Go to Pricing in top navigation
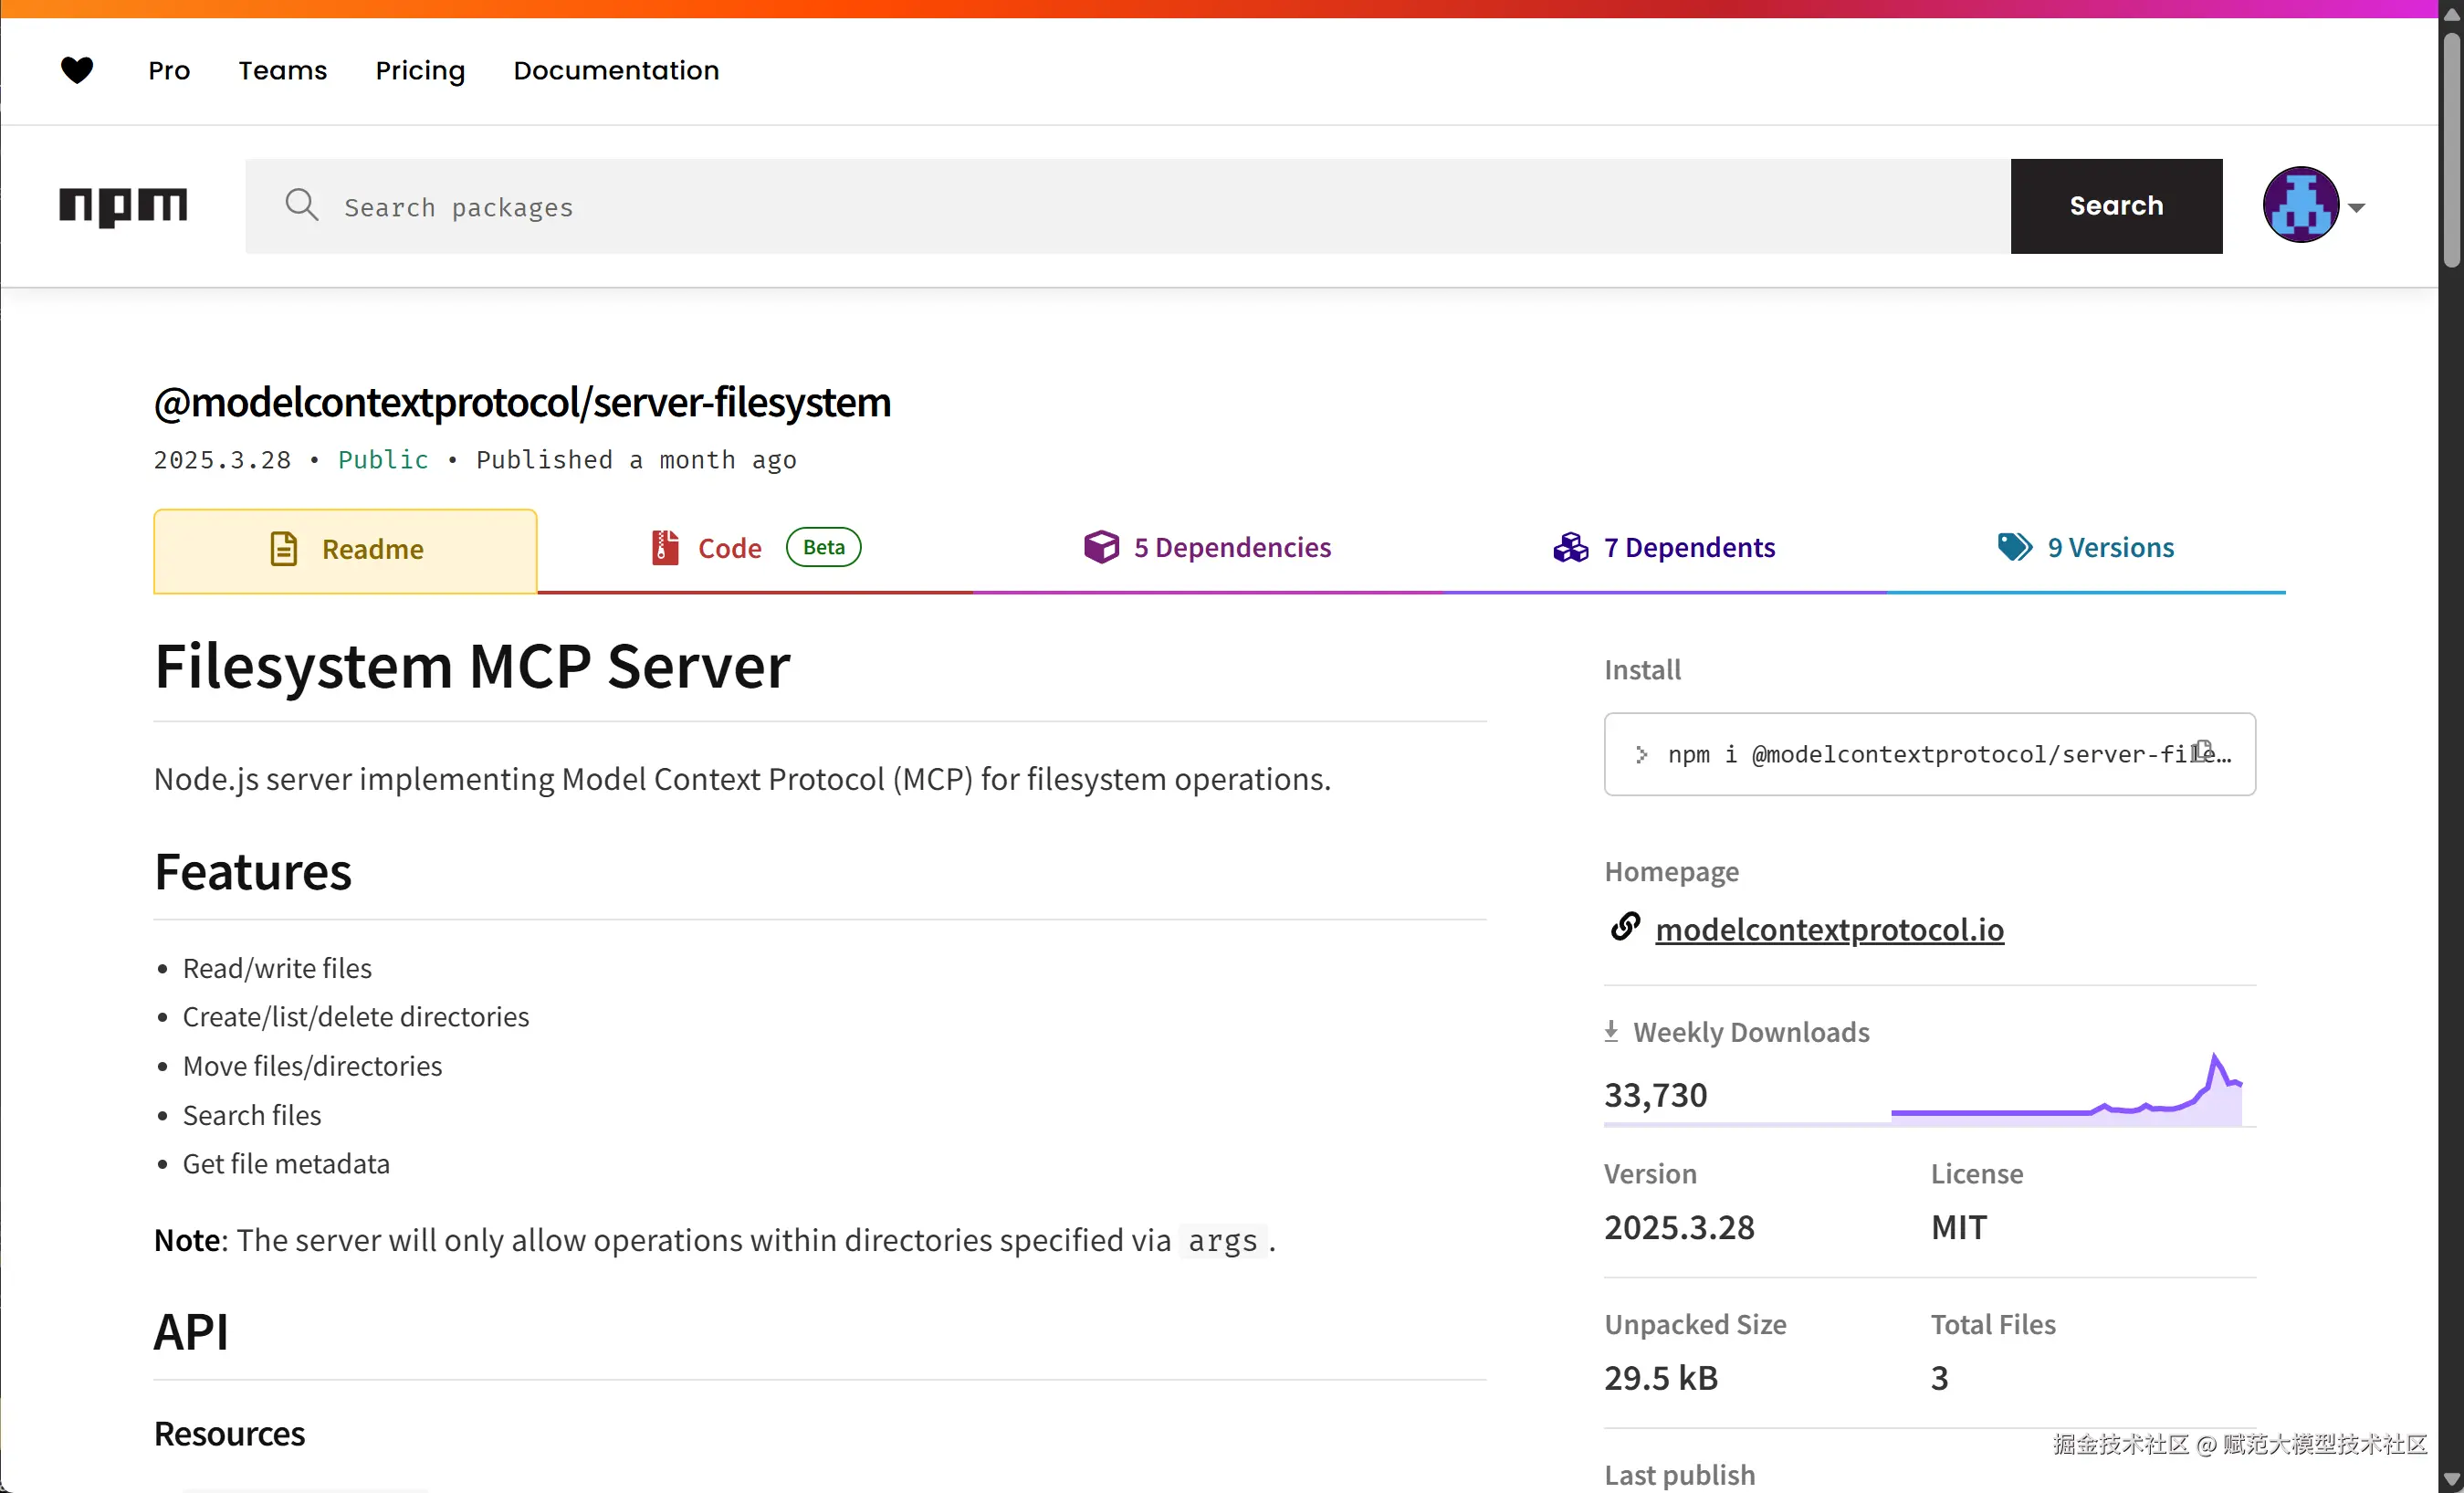The width and height of the screenshot is (2464, 1493). tap(420, 71)
